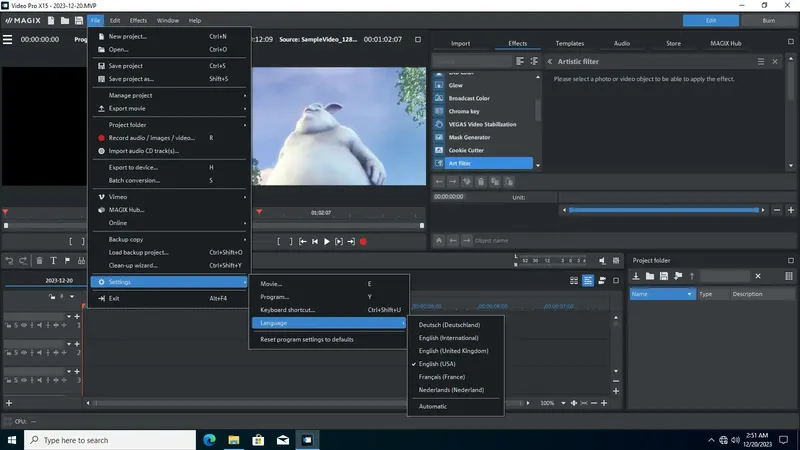Click Keyboard shortcut... in Settings submenu
The image size is (800, 450).
click(x=290, y=310)
